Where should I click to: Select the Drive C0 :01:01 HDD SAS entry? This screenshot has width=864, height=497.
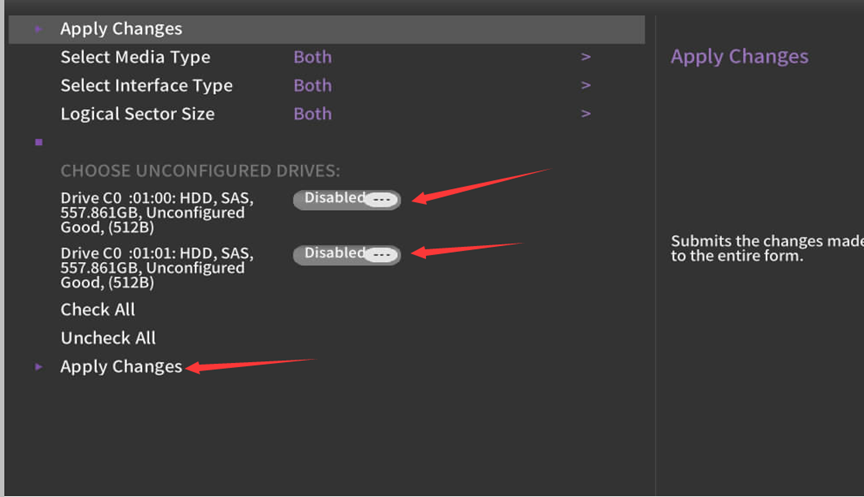click(x=157, y=268)
